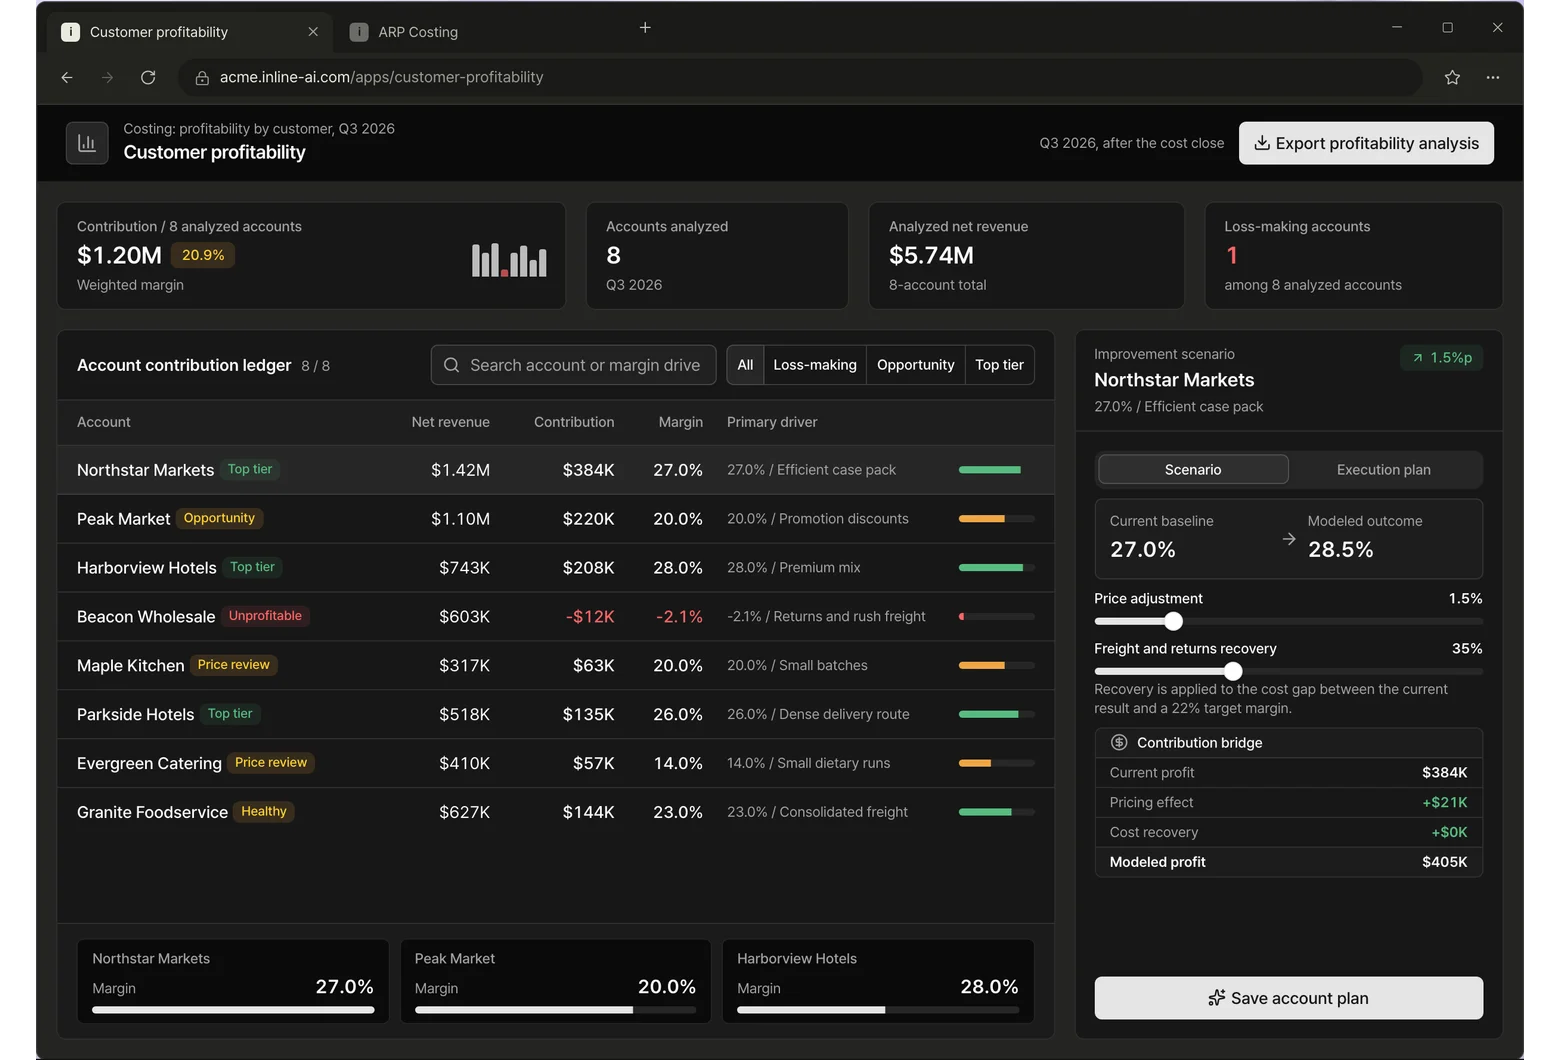Click the arrow between baseline and modeled outcome
This screenshot has height=1060, width=1560.
coord(1289,539)
